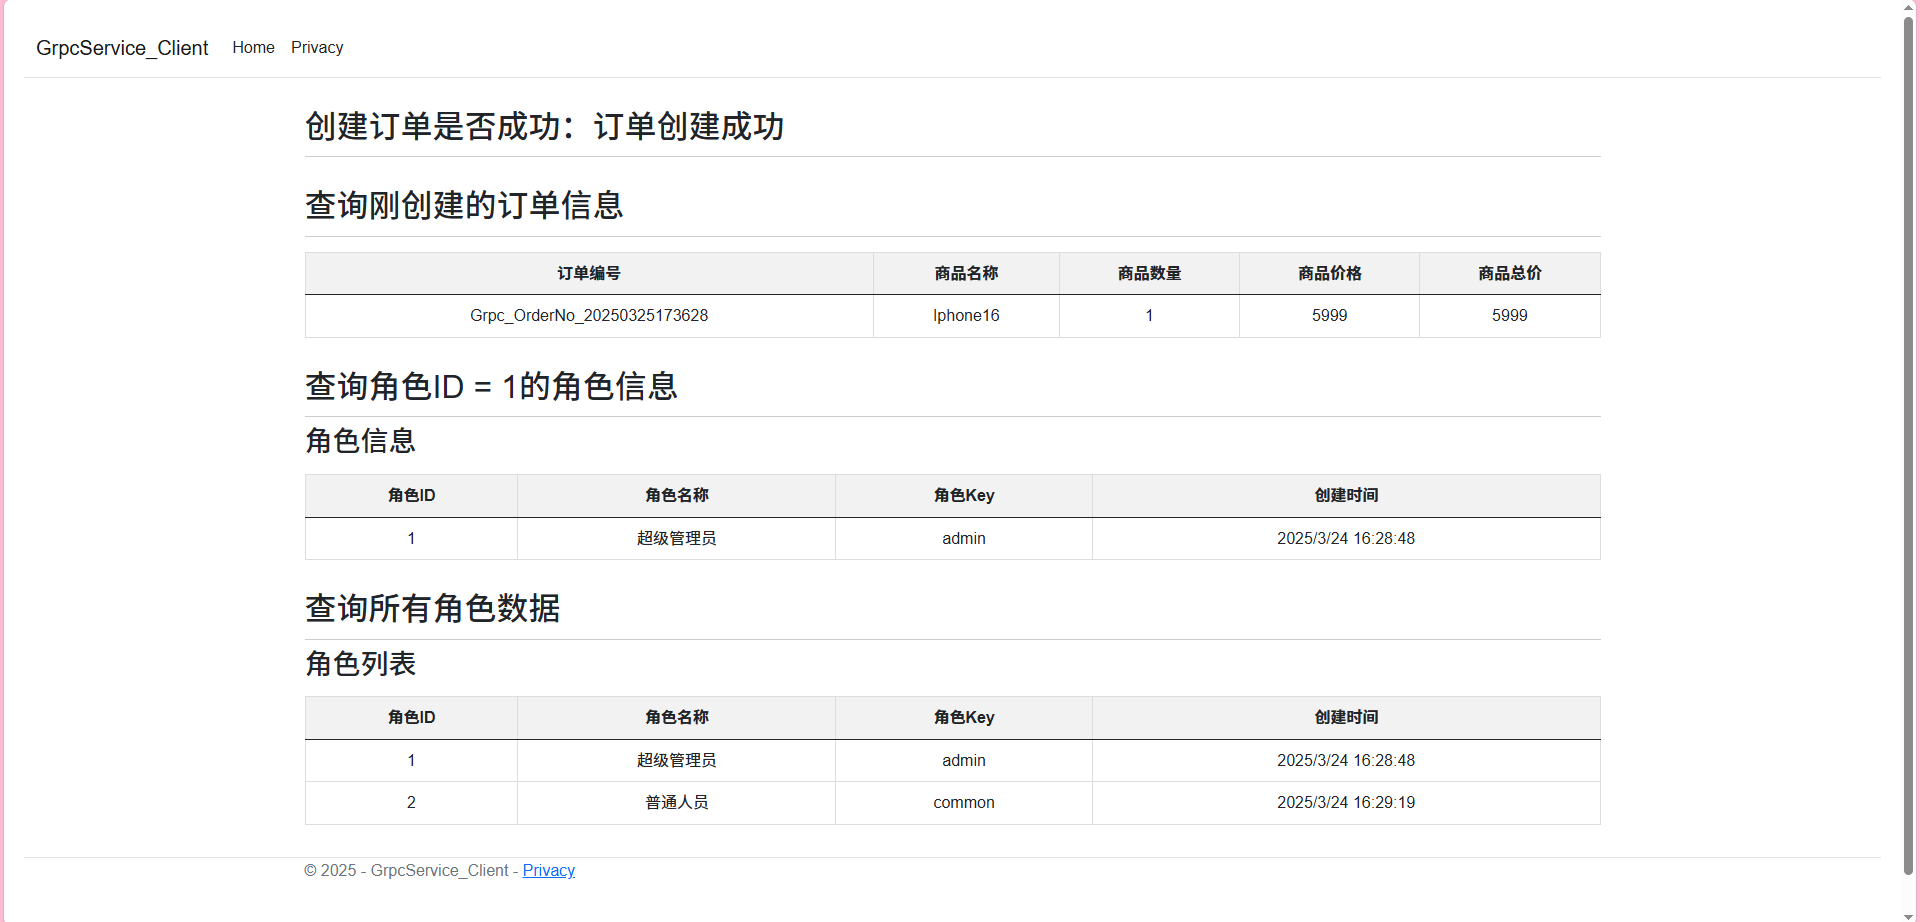Image resolution: width=1920 pixels, height=922 pixels.
Task: Click the common role key cell
Action: [x=964, y=802]
